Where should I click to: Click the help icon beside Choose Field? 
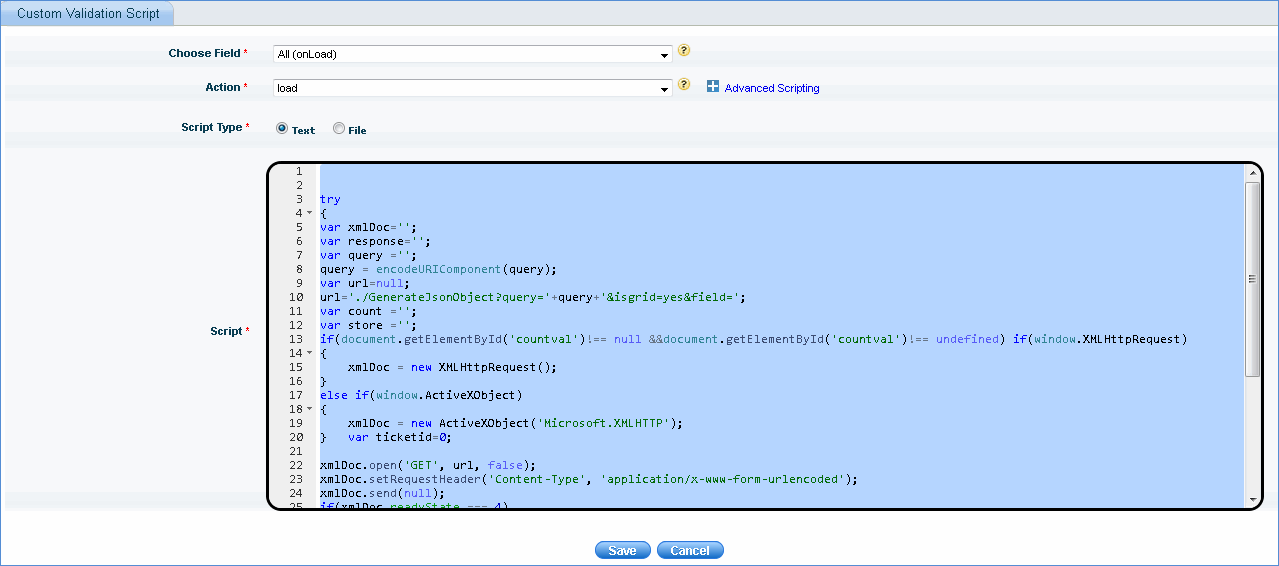684,50
